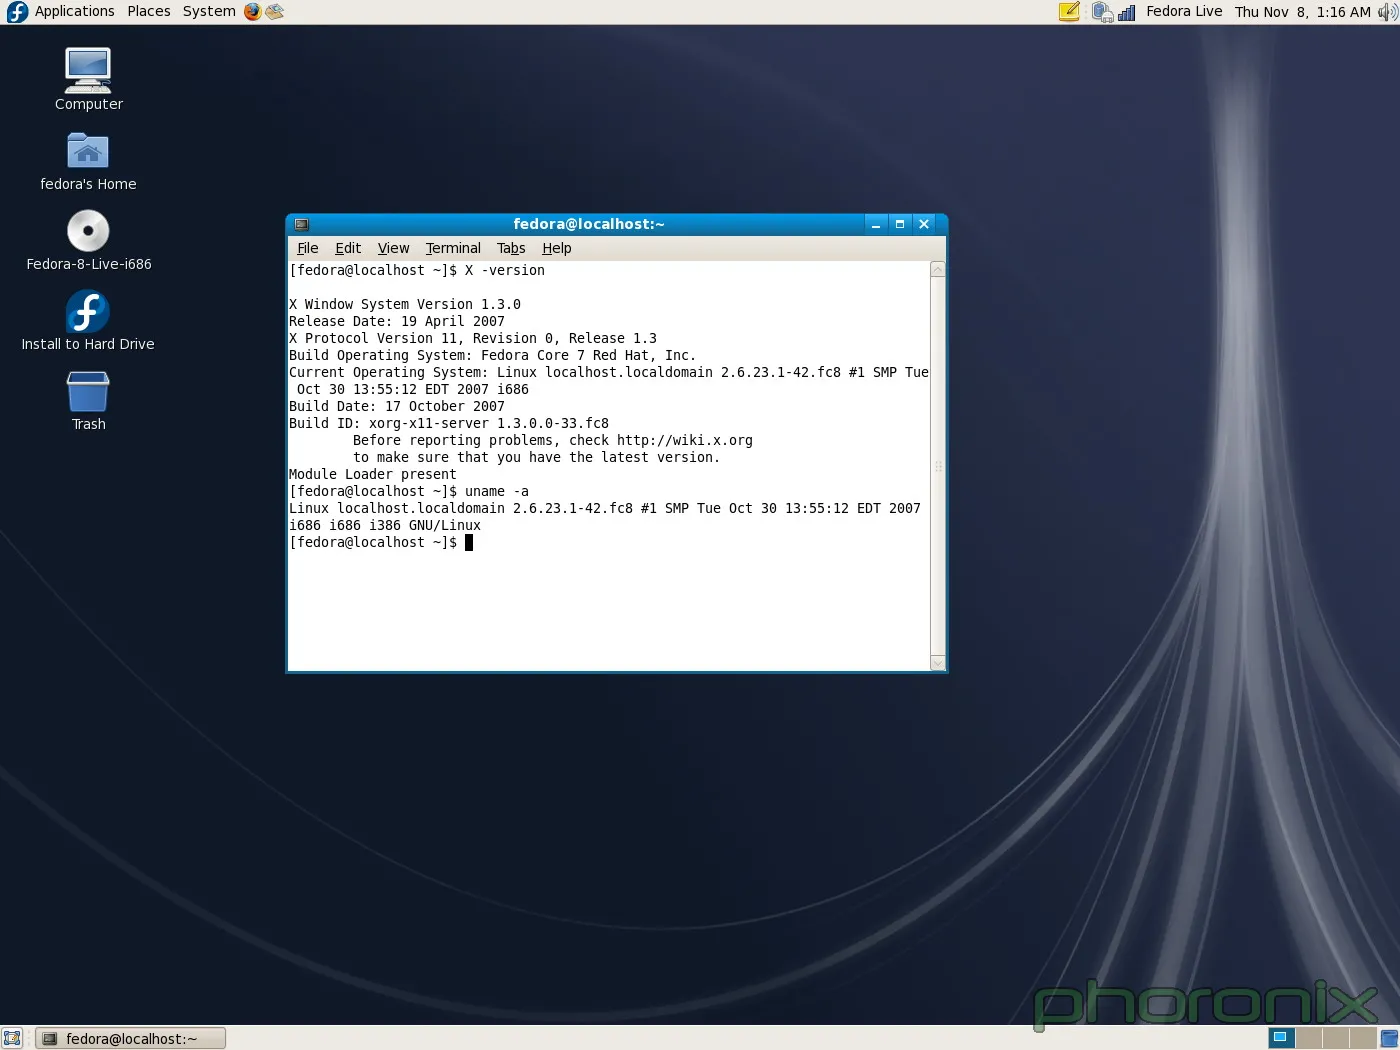Click the 'uname -a' command text

tap(497, 491)
